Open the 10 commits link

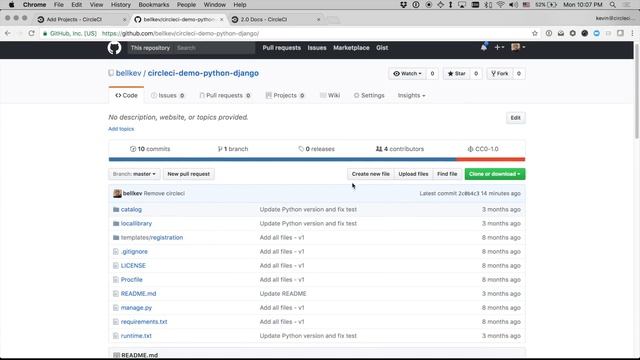click(150, 149)
